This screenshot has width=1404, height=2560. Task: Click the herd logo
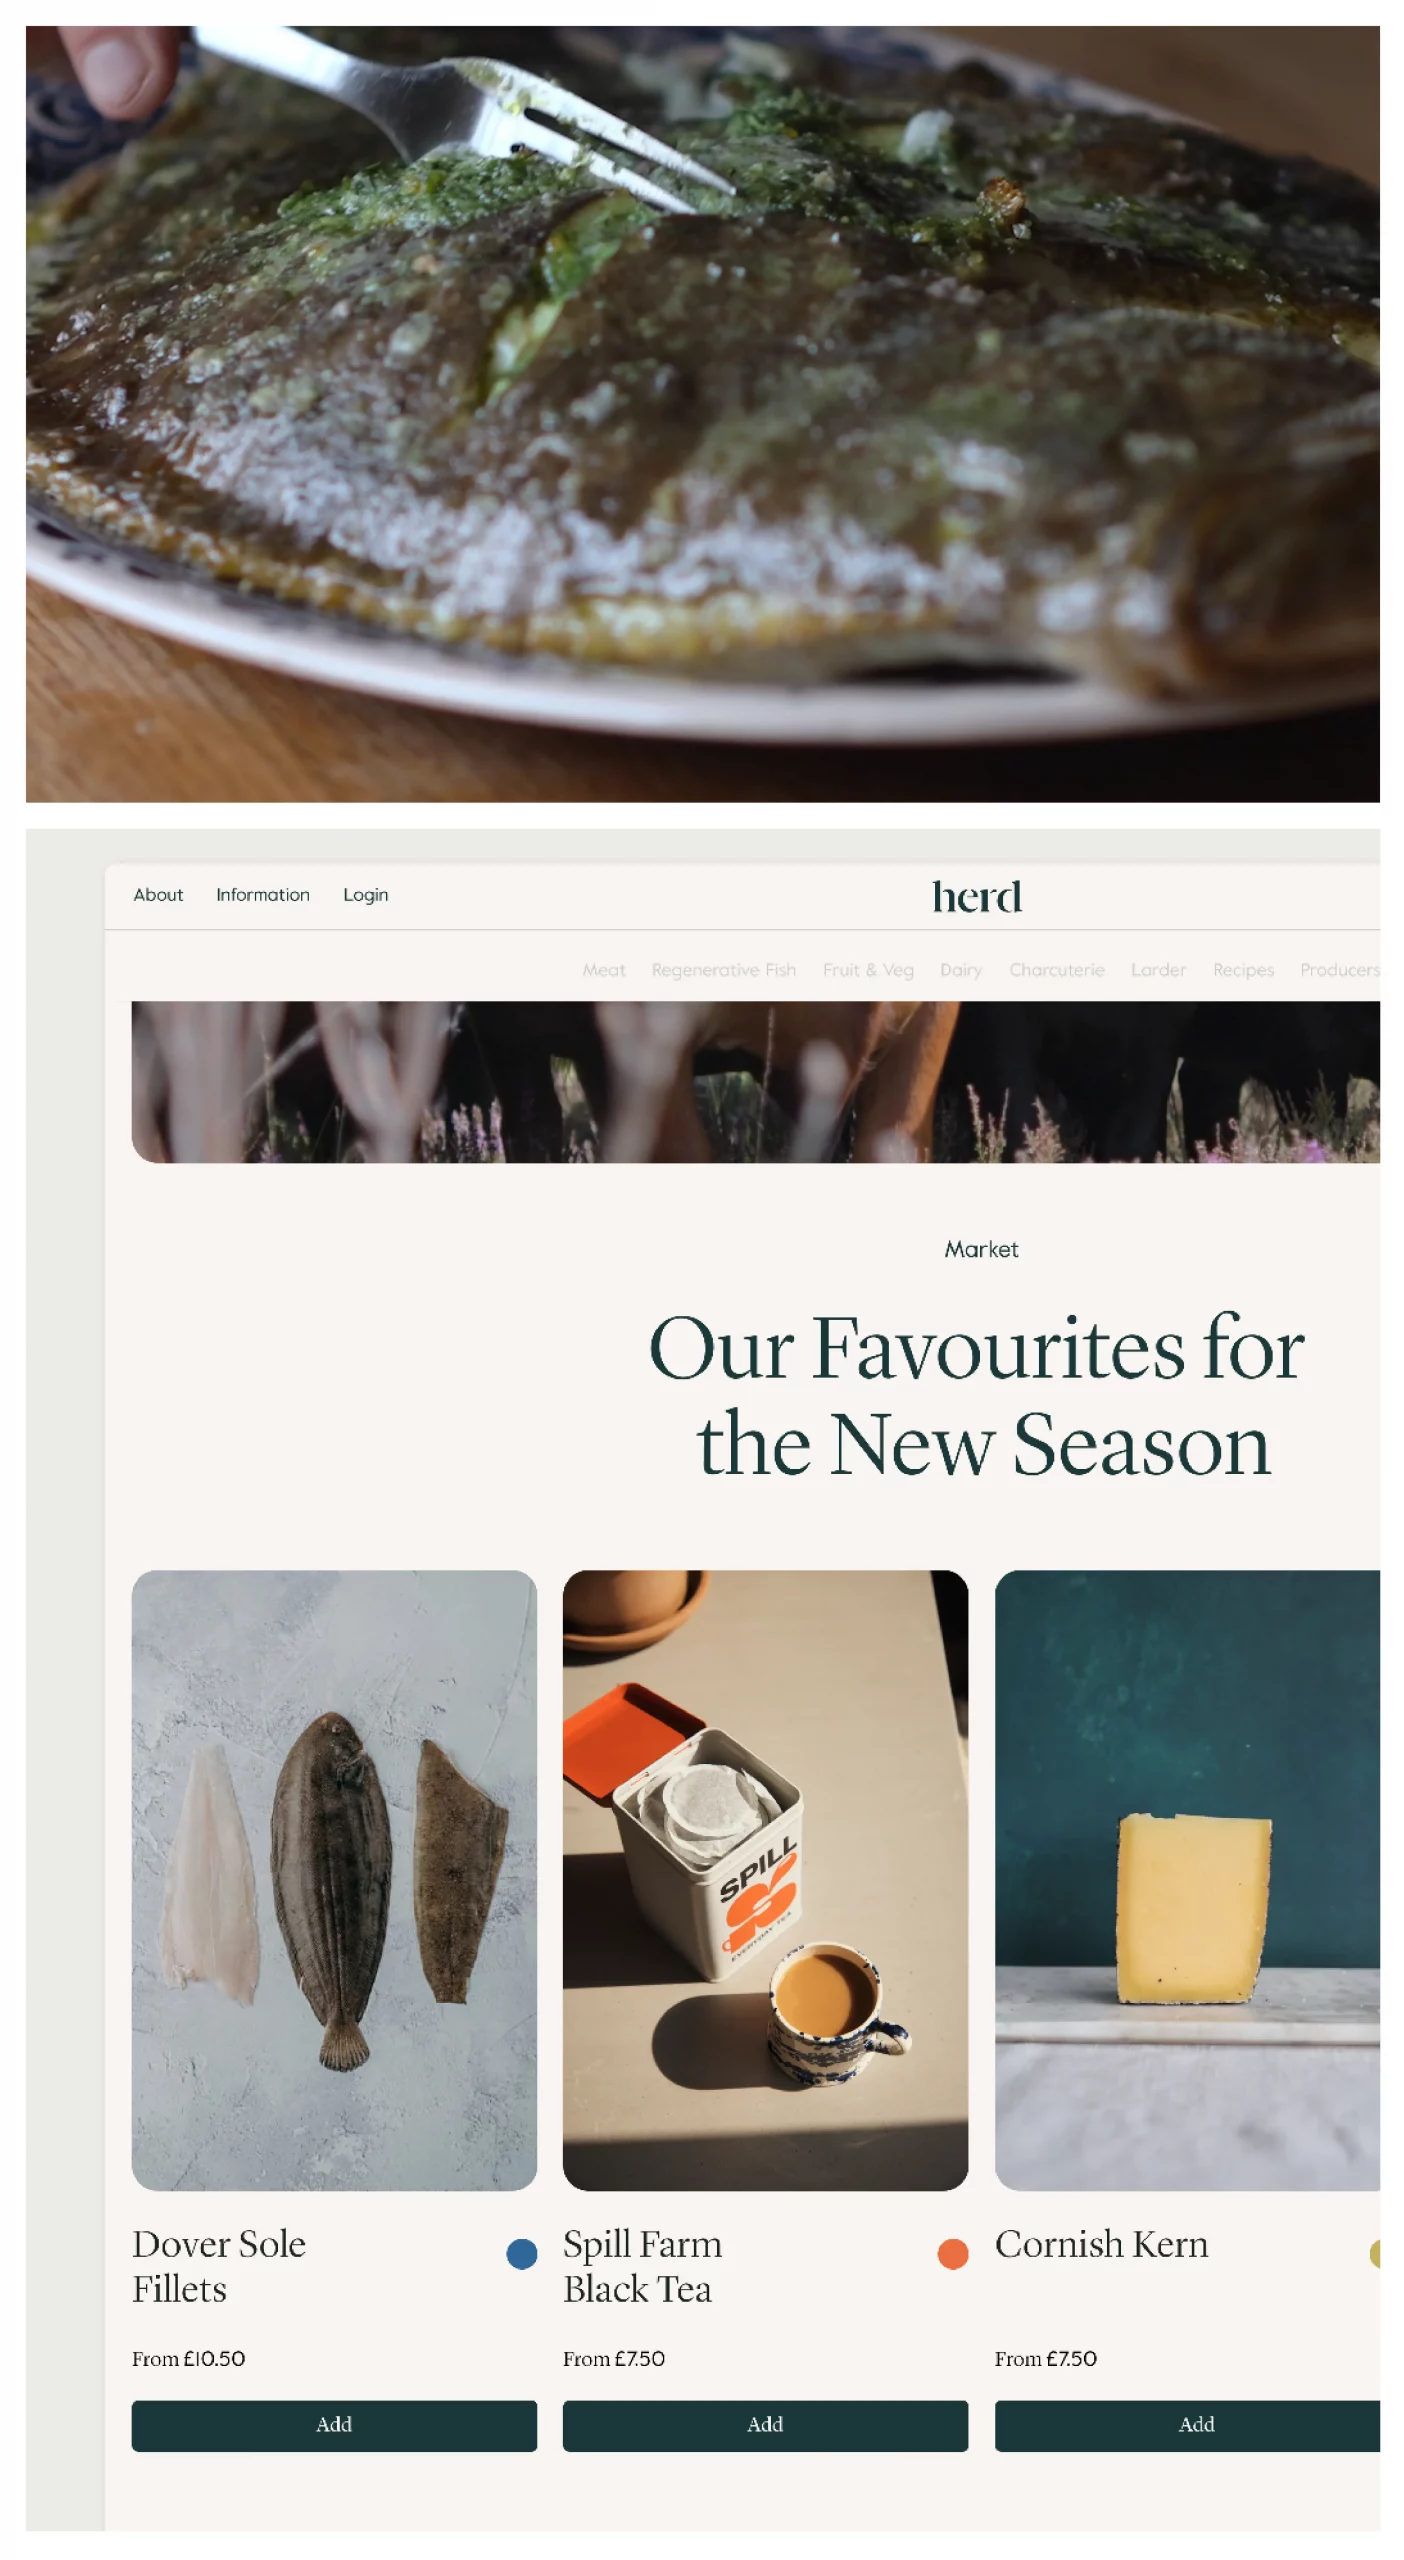(976, 896)
